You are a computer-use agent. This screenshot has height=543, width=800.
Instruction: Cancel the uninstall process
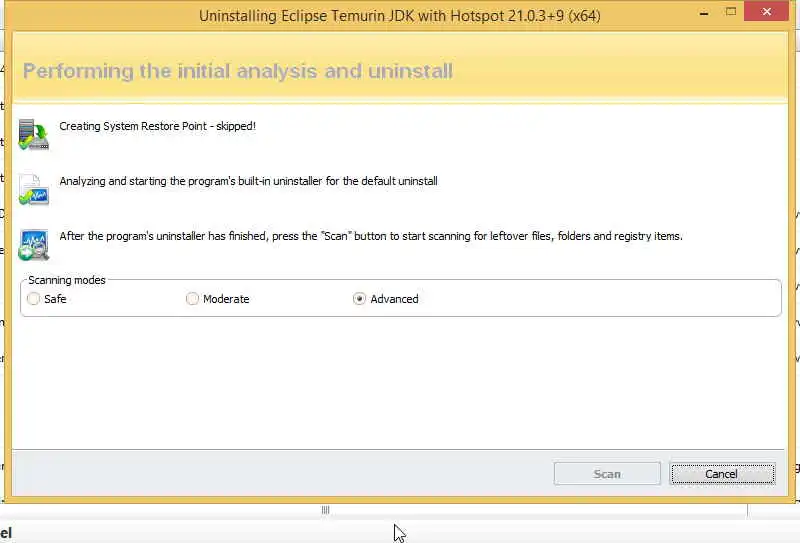point(722,474)
